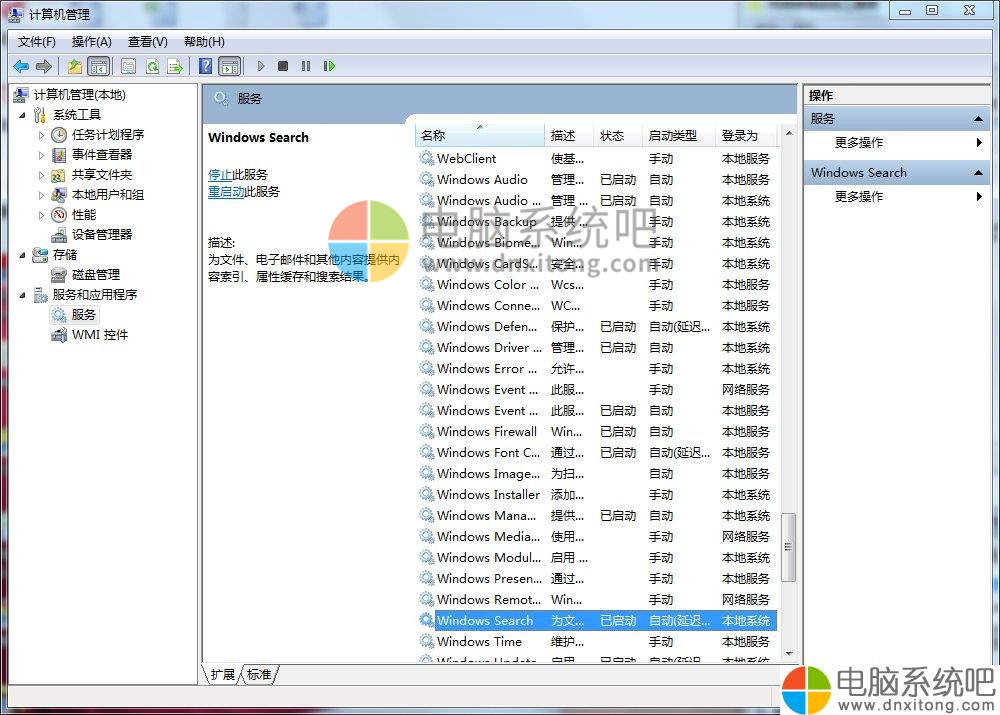Open Help with the question mark icon
Image resolution: width=1000 pixels, height=715 pixels.
click(205, 66)
